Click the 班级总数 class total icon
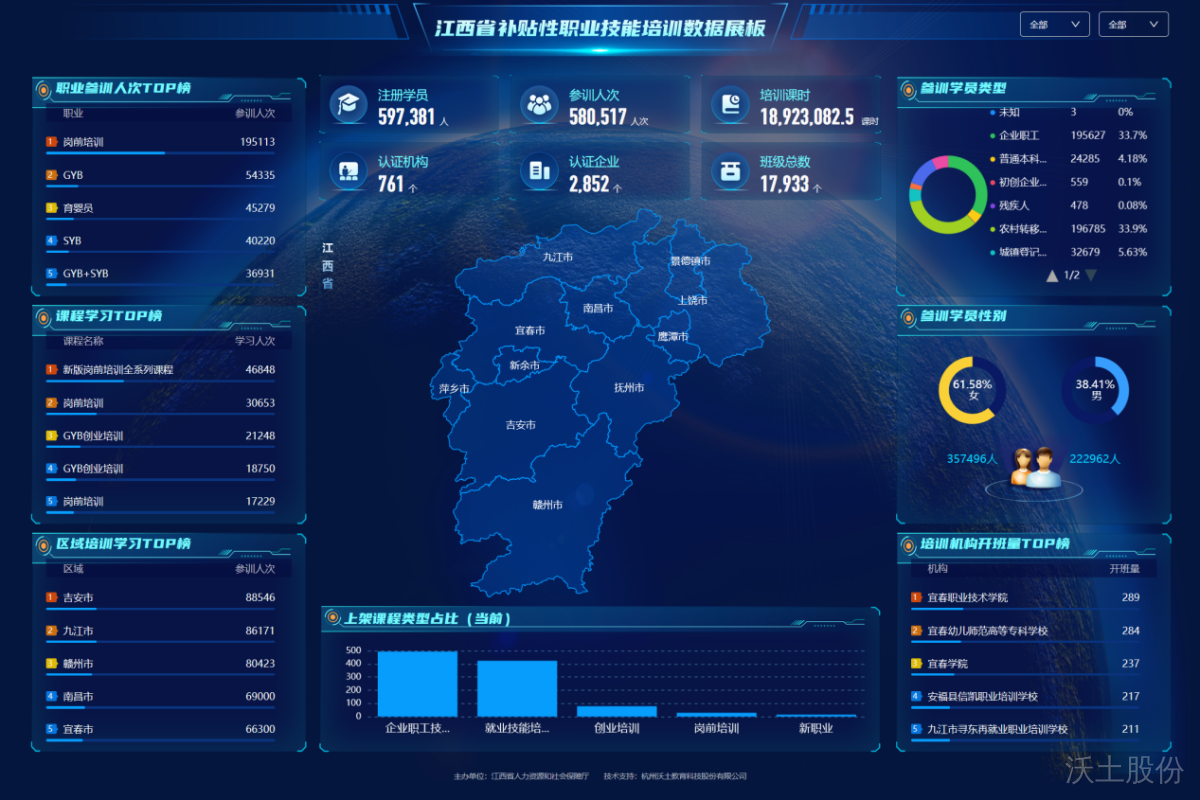The height and width of the screenshot is (800, 1200). (x=731, y=171)
